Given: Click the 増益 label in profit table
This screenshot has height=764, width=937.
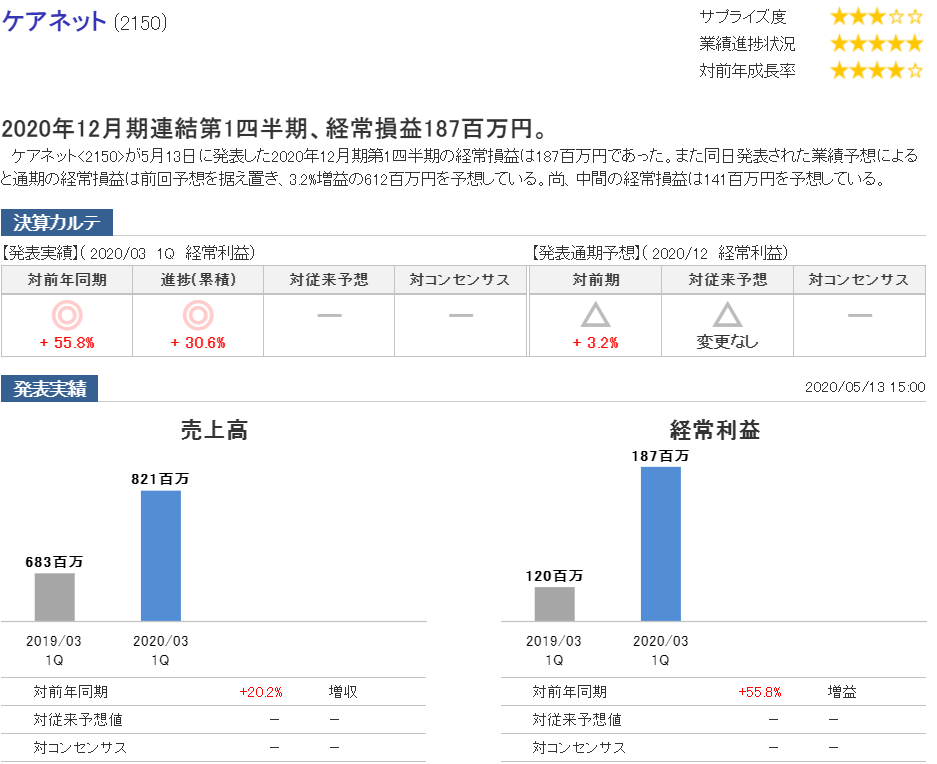Looking at the screenshot, I should [x=842, y=692].
